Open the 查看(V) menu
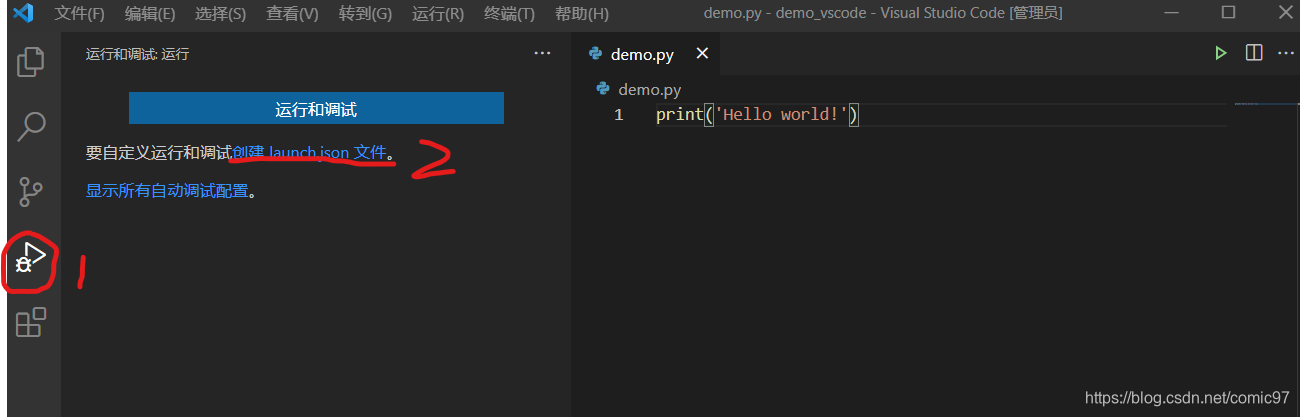 (x=293, y=14)
